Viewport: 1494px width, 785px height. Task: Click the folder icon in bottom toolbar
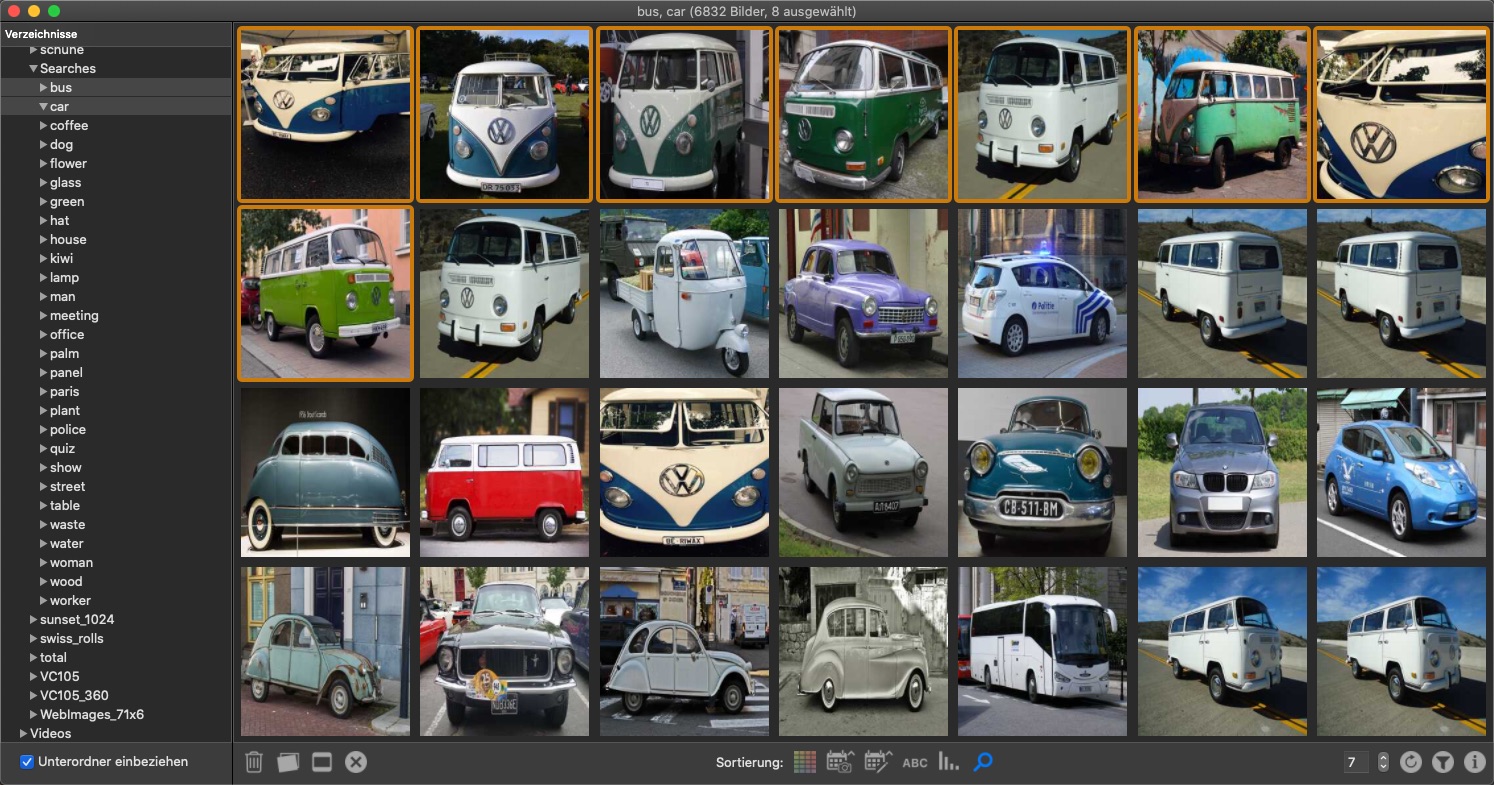[288, 762]
